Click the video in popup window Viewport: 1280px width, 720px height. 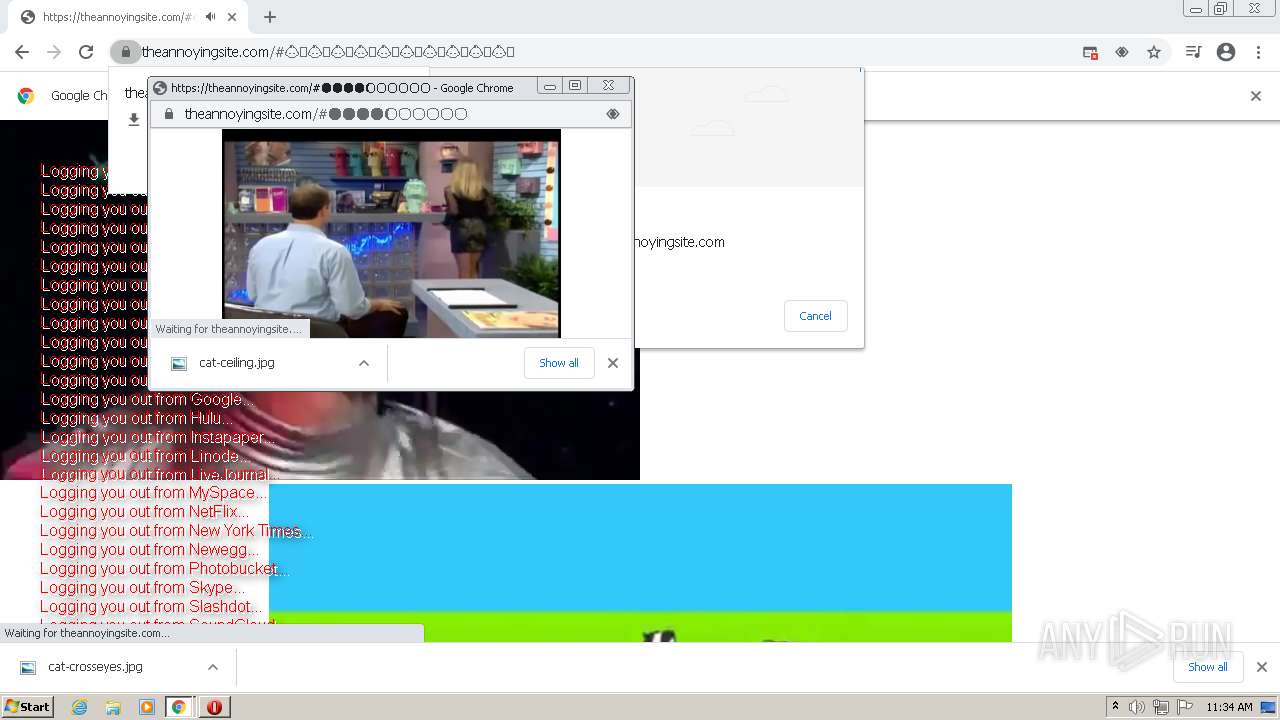click(x=391, y=234)
